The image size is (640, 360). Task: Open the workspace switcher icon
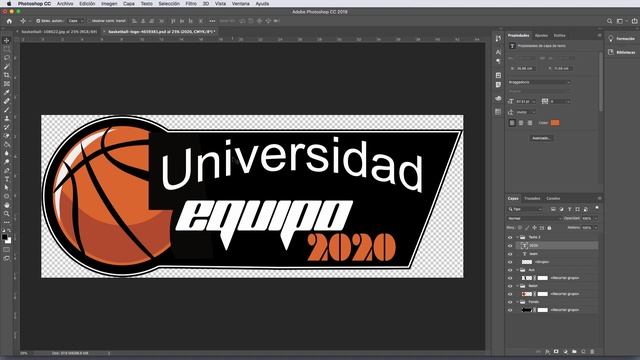[x=620, y=21]
